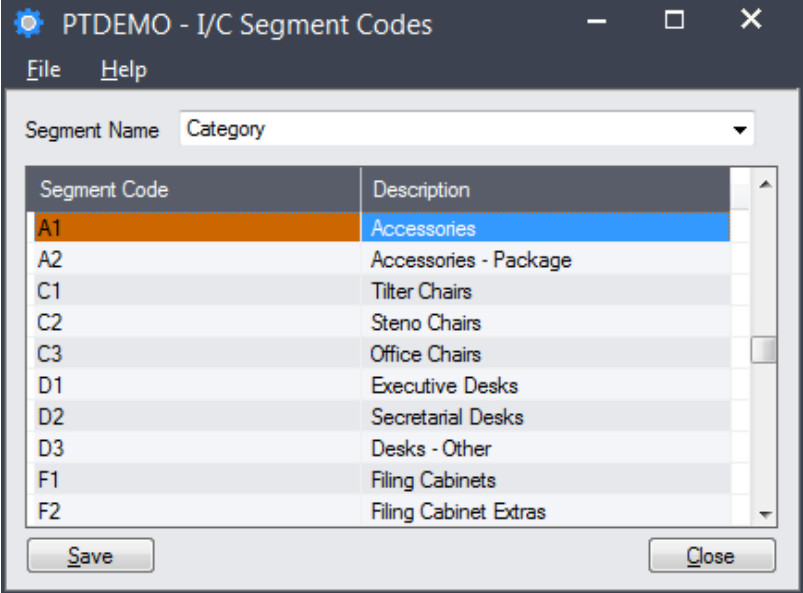Maximize the I/C Segment Codes window

pyautogui.click(x=674, y=20)
